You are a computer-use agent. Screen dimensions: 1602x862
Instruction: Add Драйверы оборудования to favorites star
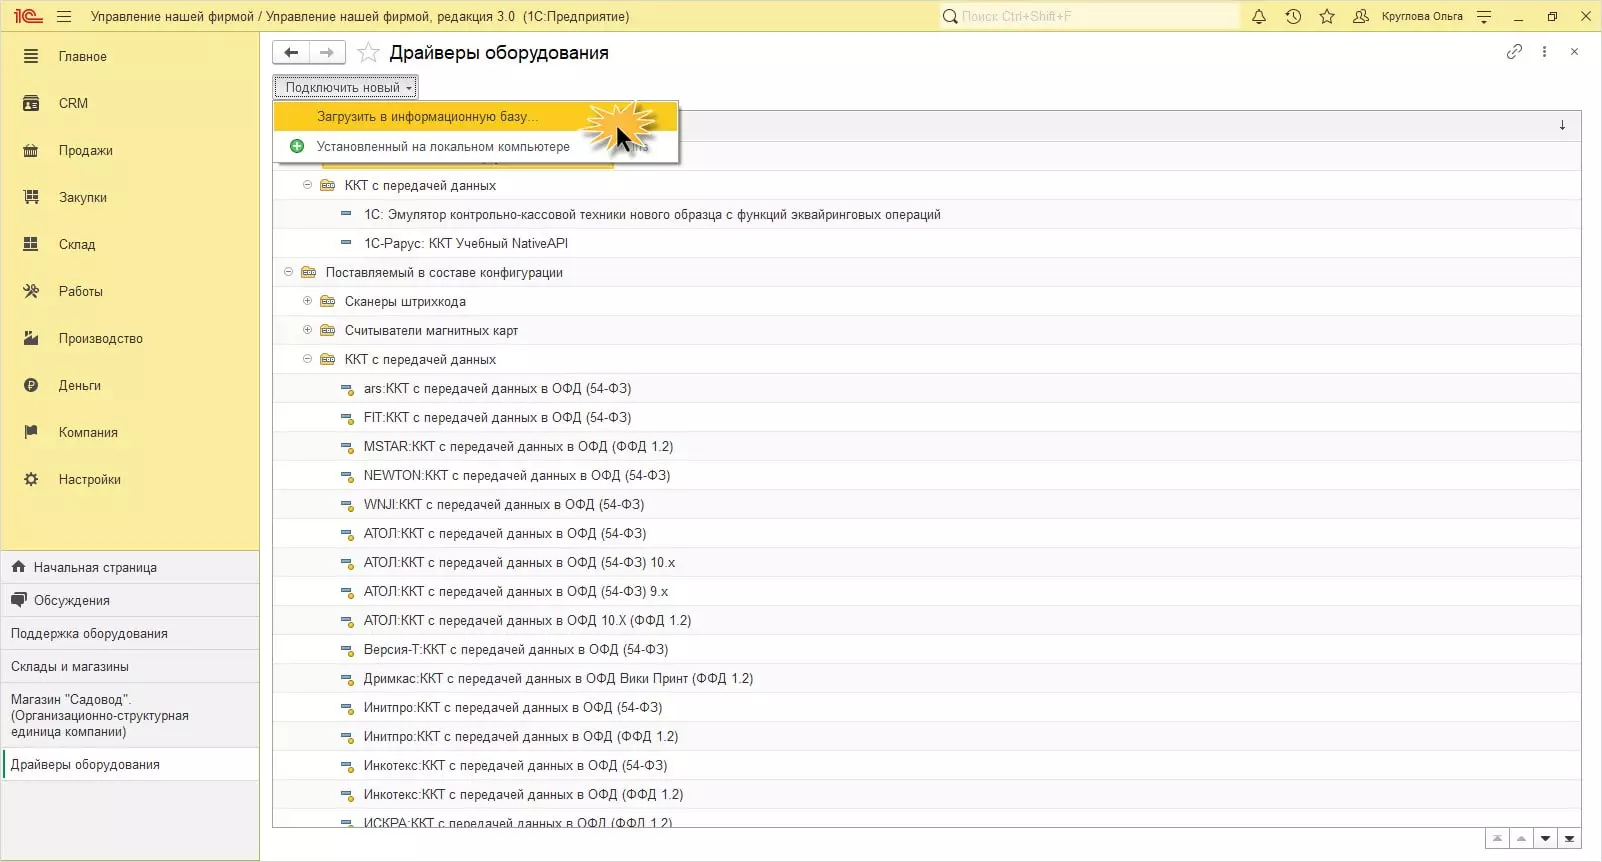[x=368, y=53]
